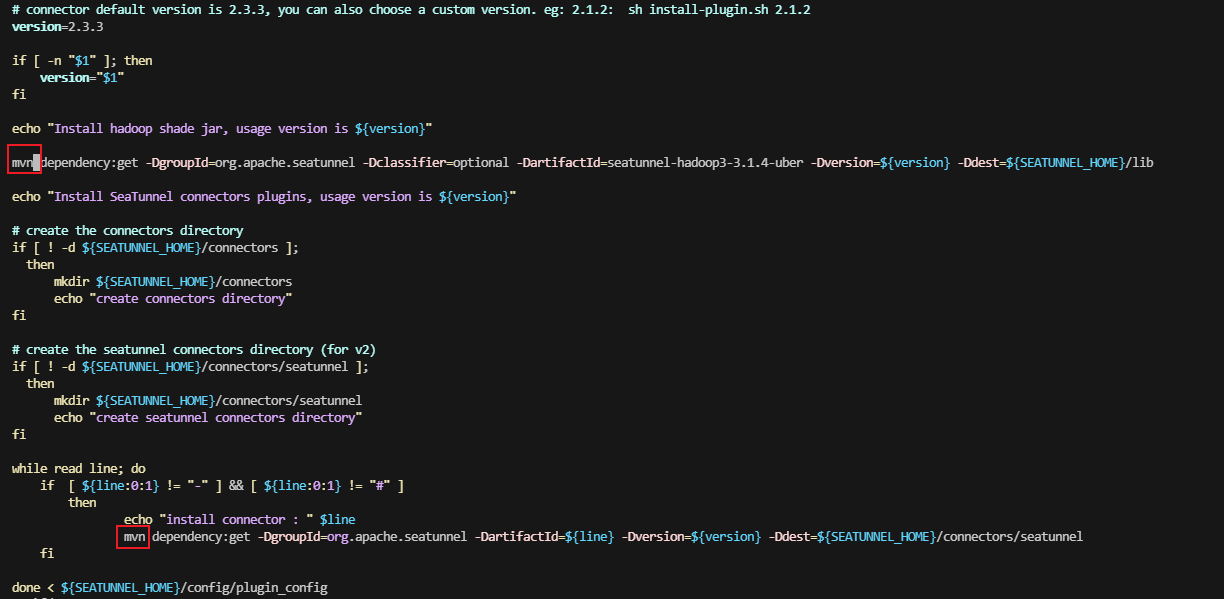Click the comment mentioning "(for v2)"
The image size is (1224, 599).
click(194, 349)
